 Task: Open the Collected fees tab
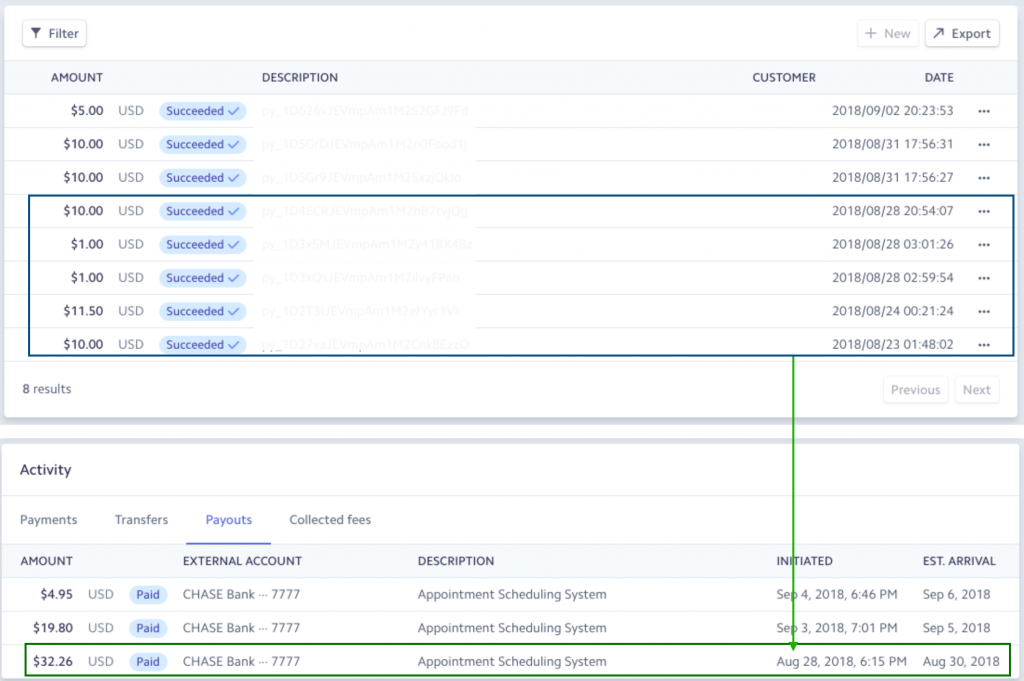[330, 520]
